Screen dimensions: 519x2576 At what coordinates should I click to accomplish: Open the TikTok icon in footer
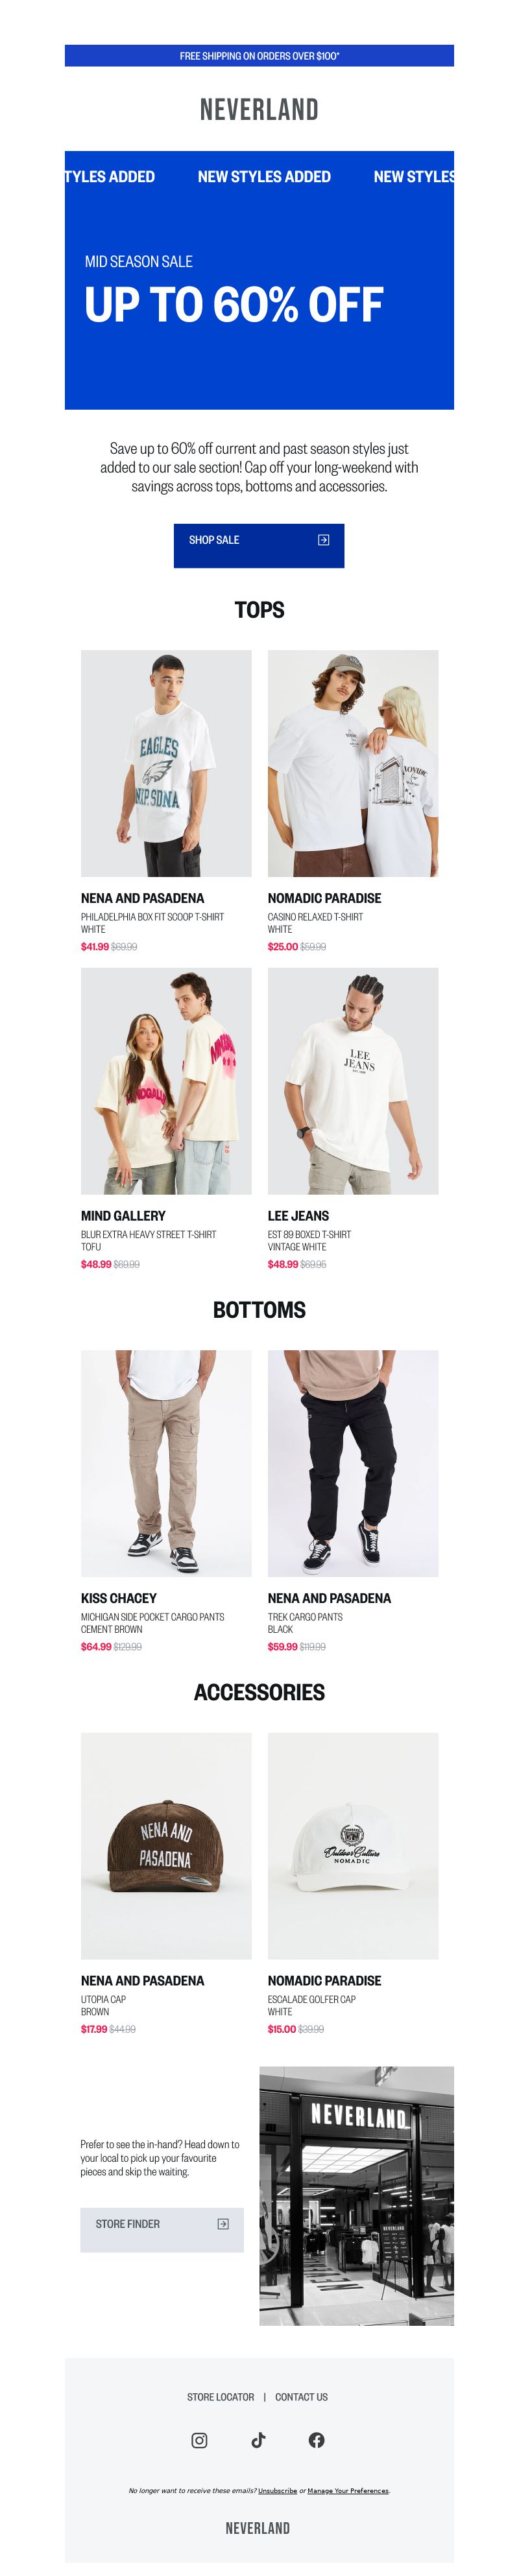pos(258,2439)
